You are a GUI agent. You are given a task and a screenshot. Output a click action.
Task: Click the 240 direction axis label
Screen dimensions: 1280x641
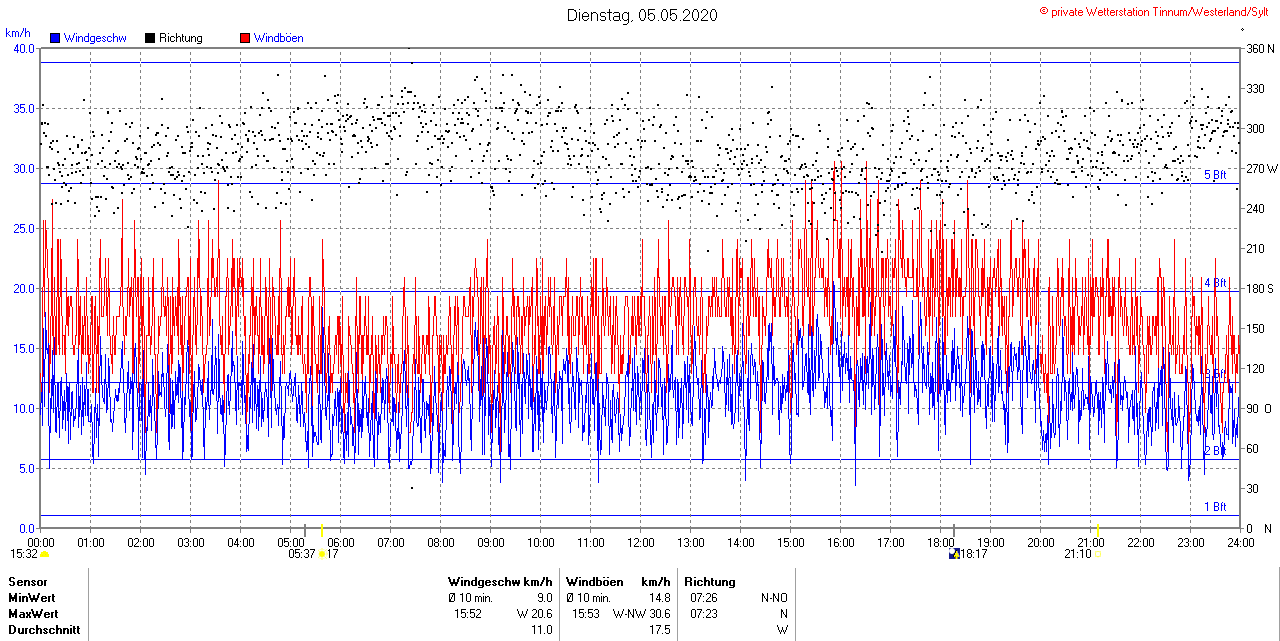pos(1255,208)
